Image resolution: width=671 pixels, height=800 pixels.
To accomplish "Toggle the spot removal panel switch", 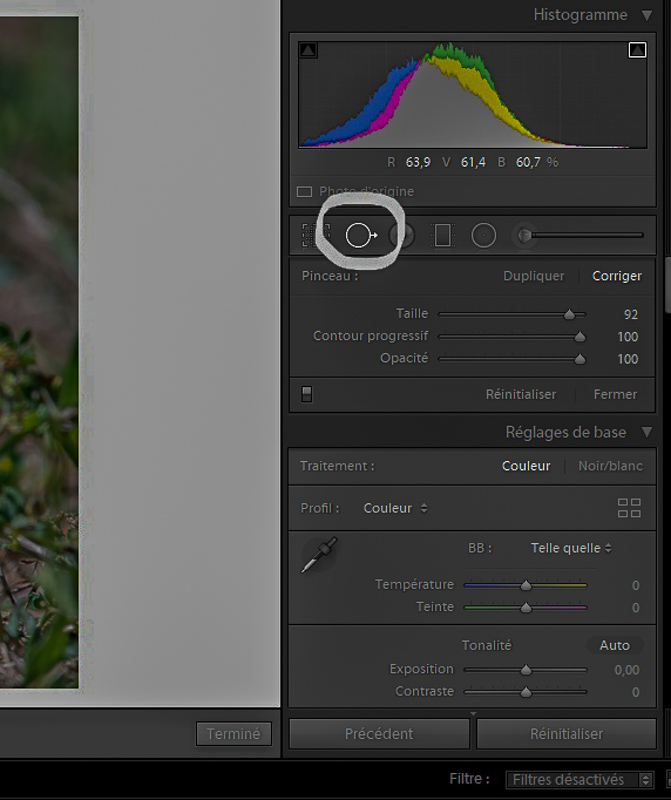I will [306, 394].
